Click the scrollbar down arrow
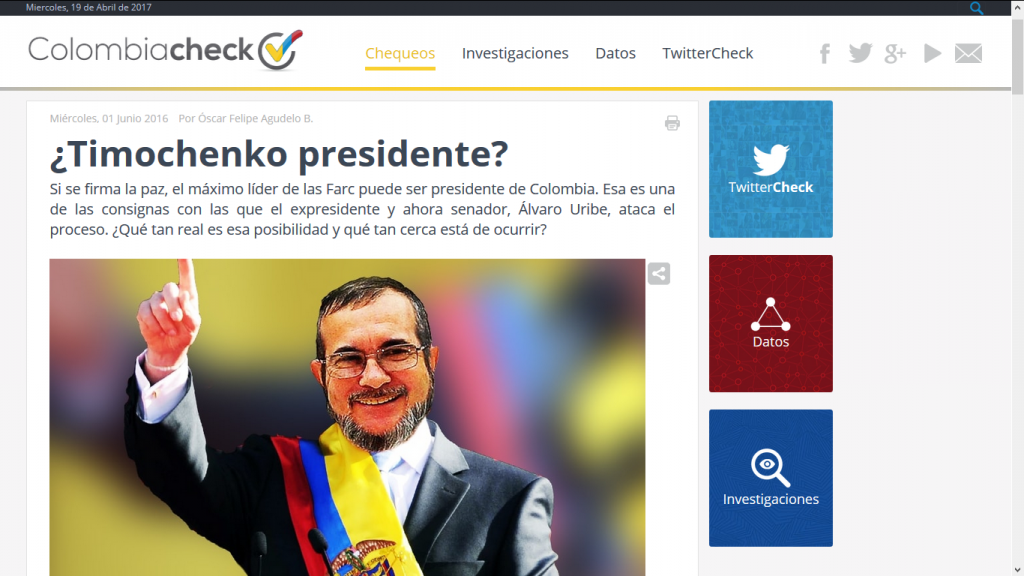 [x=1017, y=569]
